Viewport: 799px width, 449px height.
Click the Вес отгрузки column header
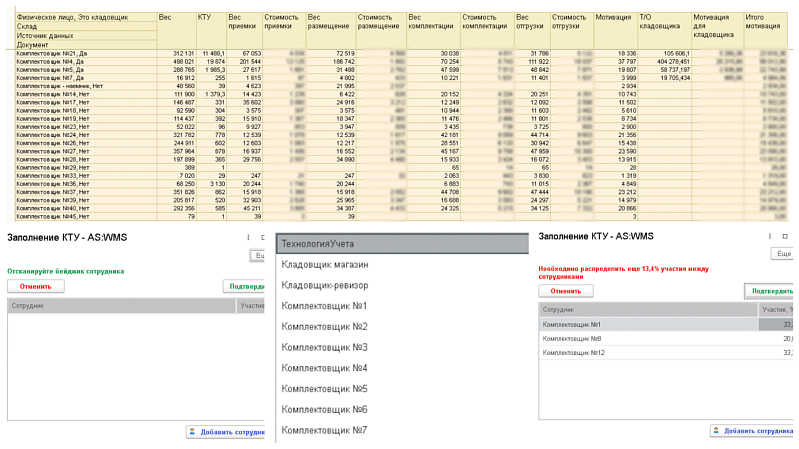(x=532, y=31)
